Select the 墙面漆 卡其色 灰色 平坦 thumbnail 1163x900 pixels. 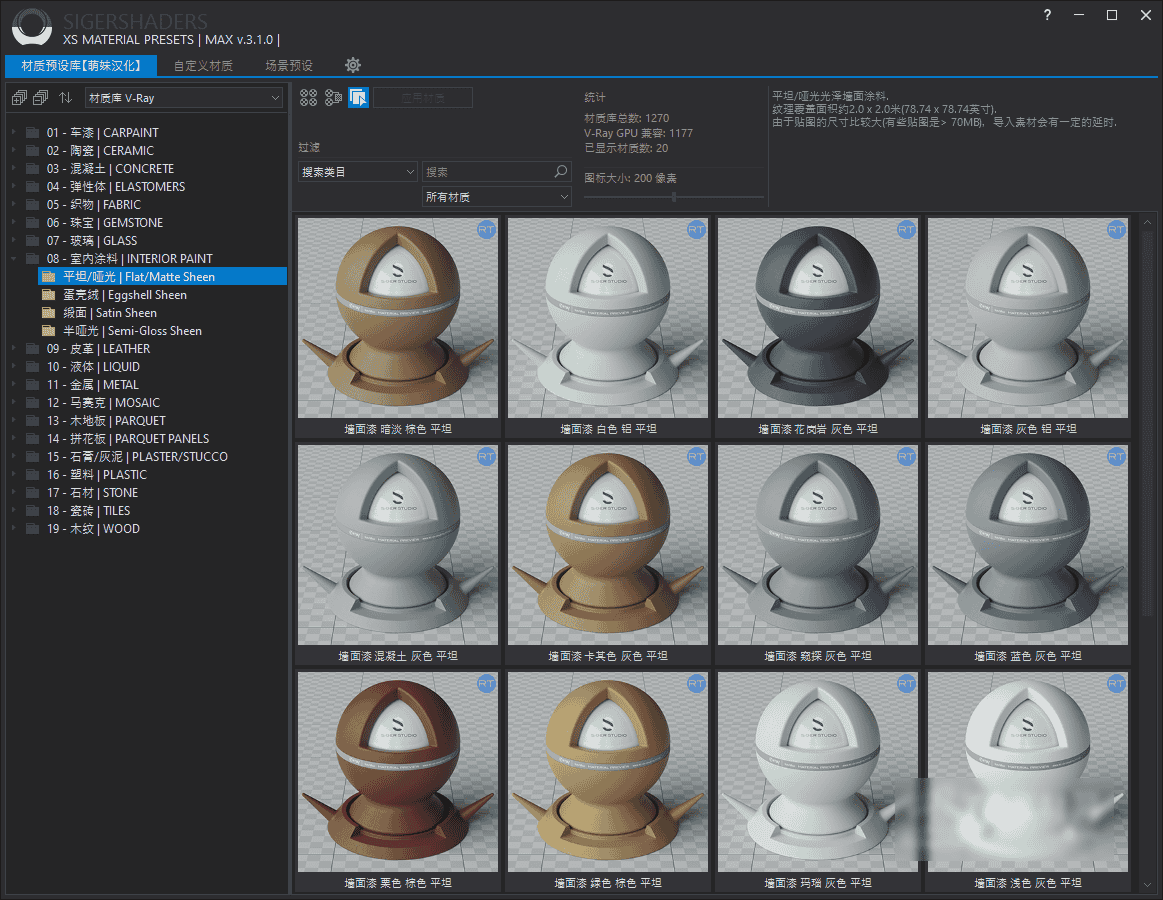tap(607, 545)
